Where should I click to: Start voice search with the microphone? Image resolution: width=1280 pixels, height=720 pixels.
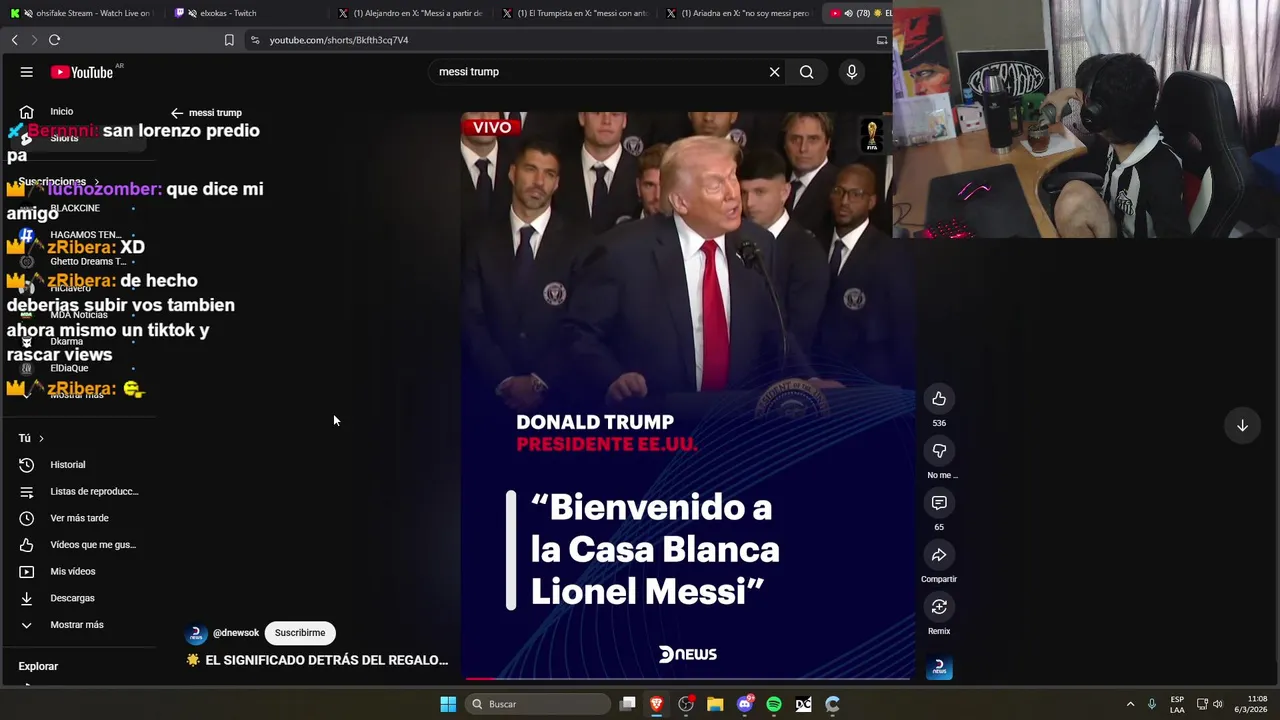[852, 72]
